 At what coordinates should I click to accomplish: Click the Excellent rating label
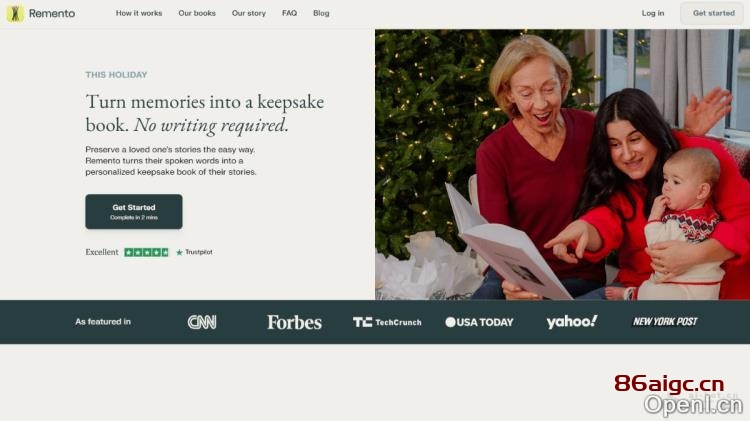(102, 252)
